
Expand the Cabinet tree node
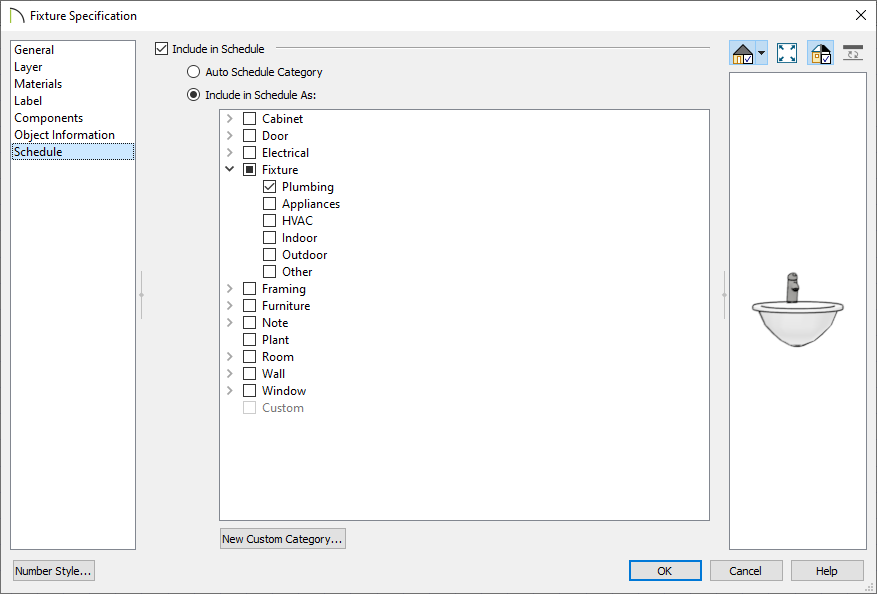(x=229, y=119)
